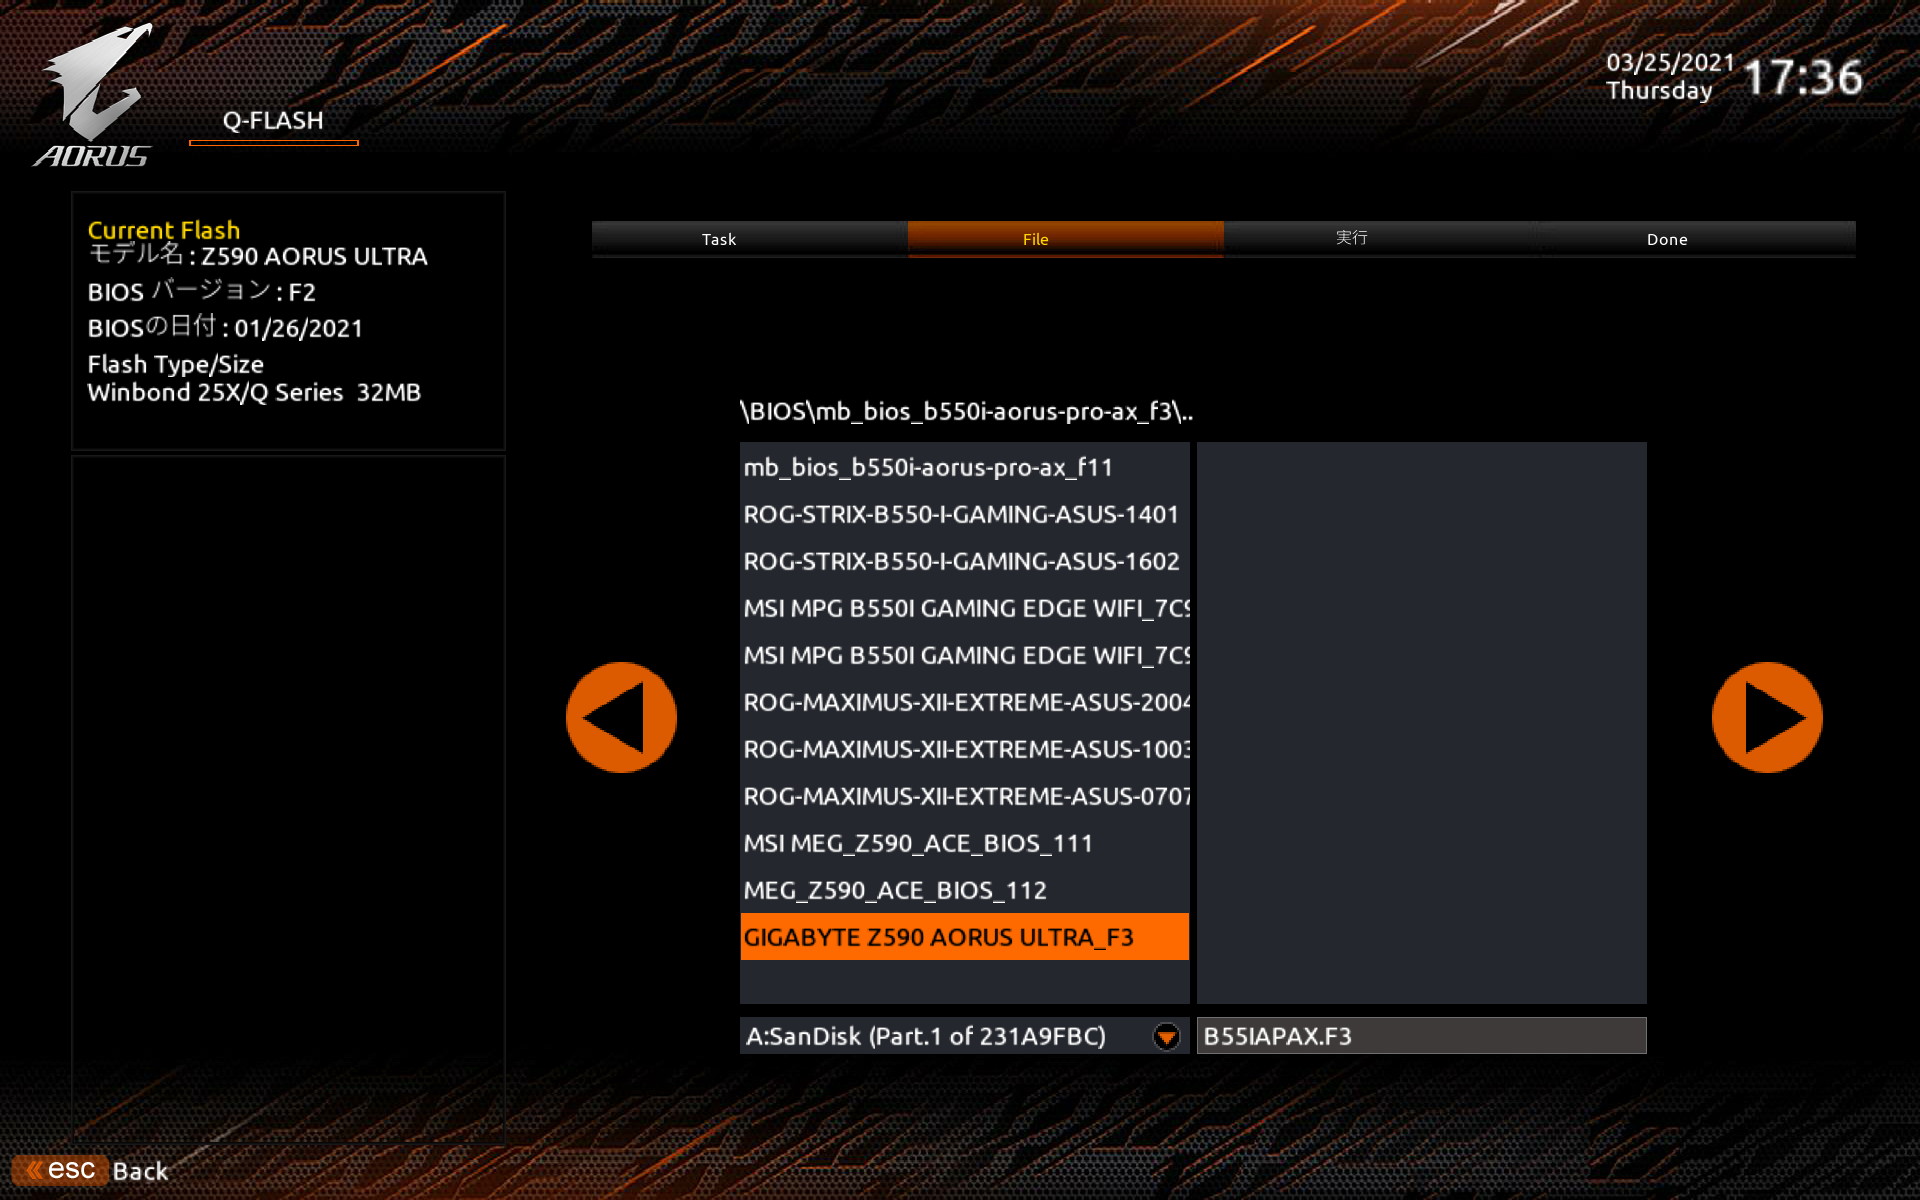Click the 17:36 clock display
Image resolution: width=1920 pixels, height=1200 pixels.
[x=1803, y=77]
